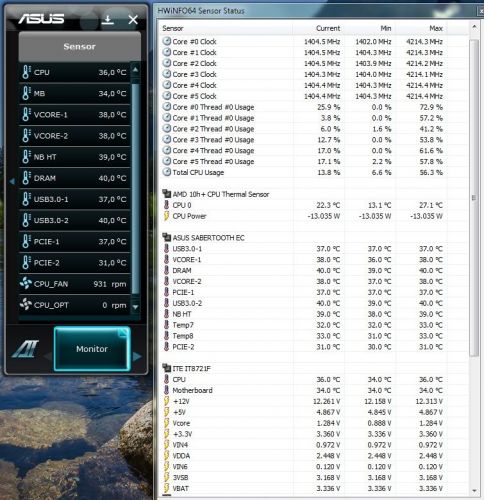Click the 12.261 V current +12V value
484x500 pixels.
tap(327, 401)
